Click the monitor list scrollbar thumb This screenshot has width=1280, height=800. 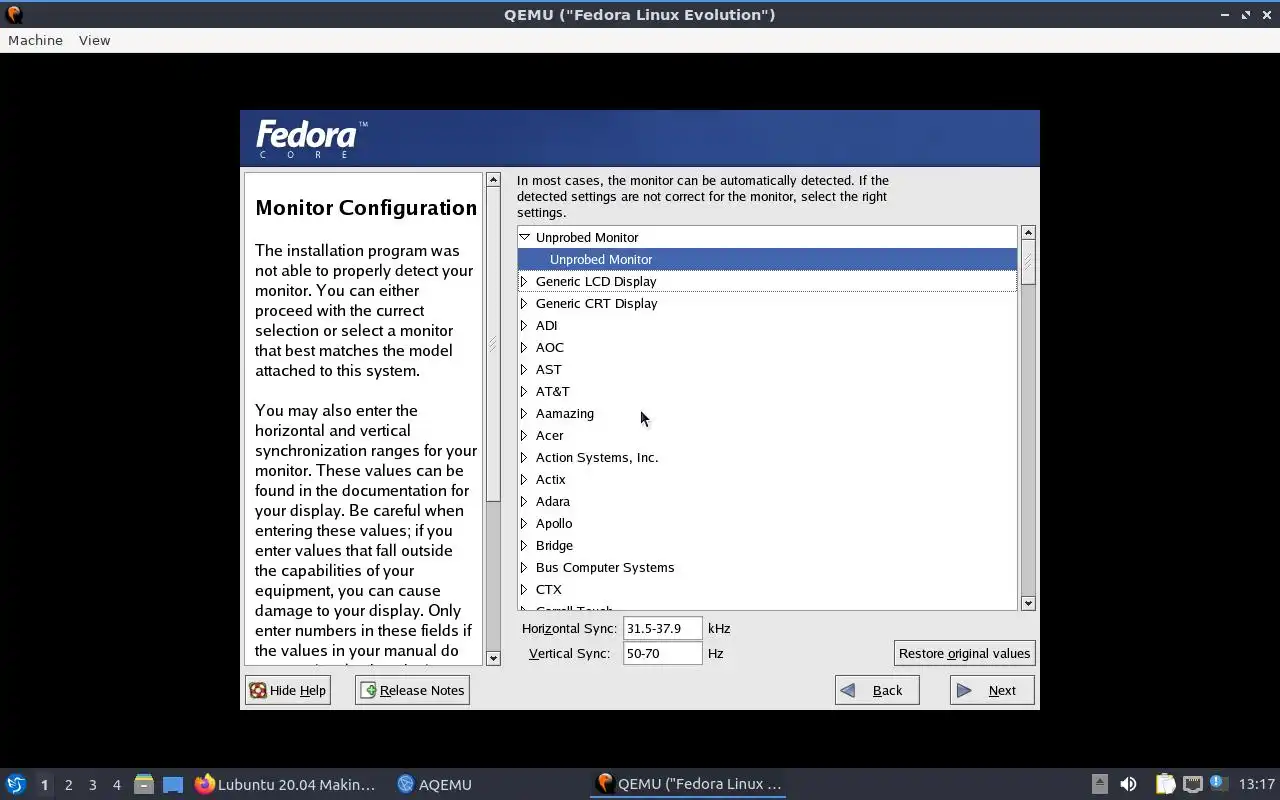(x=1028, y=262)
